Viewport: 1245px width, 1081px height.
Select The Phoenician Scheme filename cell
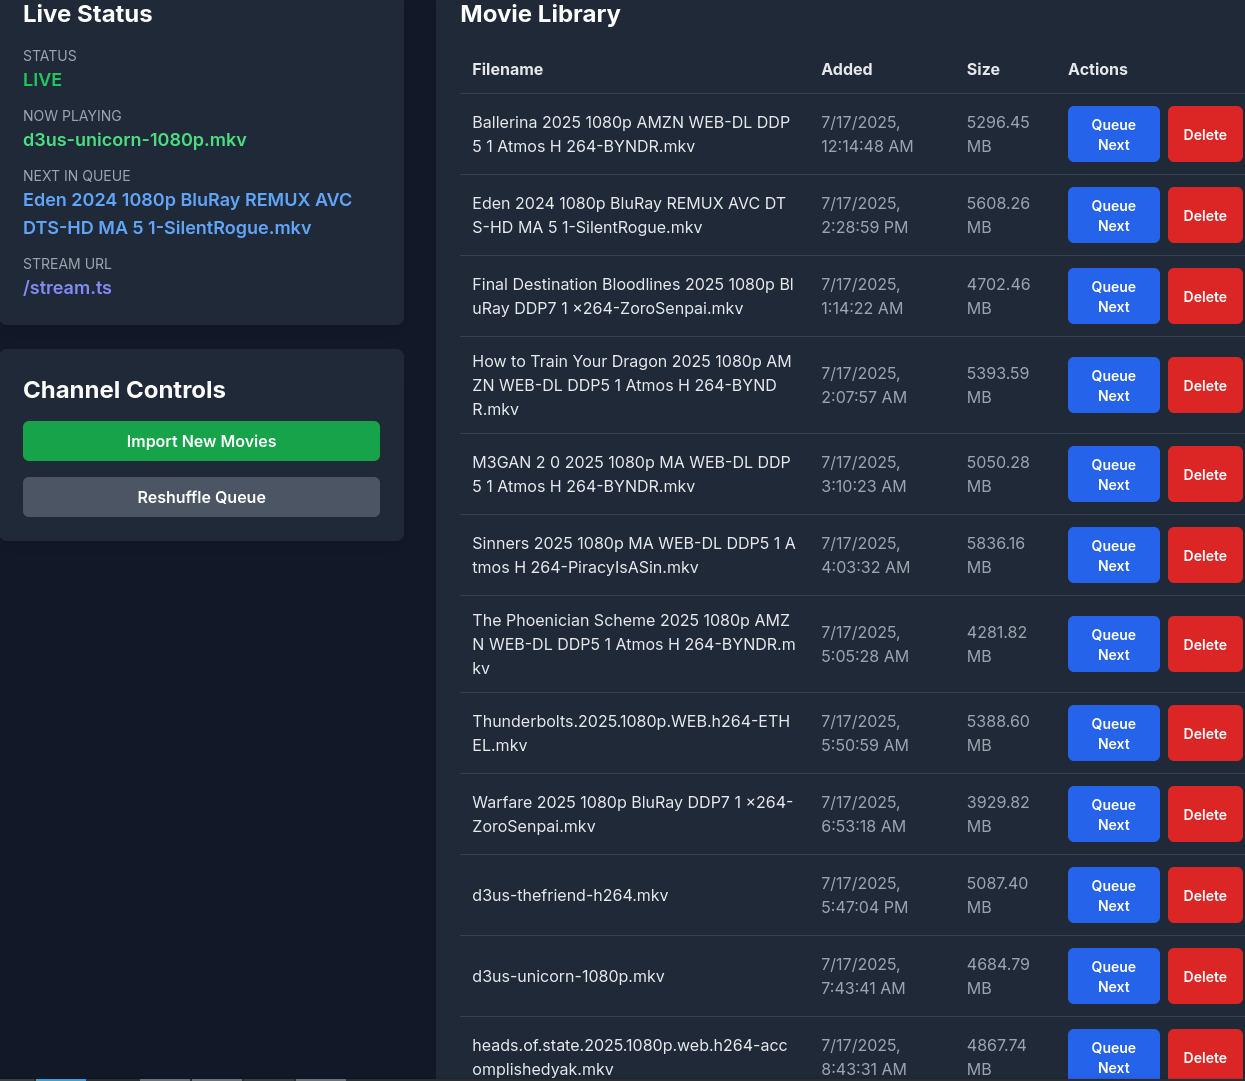[x=634, y=644]
